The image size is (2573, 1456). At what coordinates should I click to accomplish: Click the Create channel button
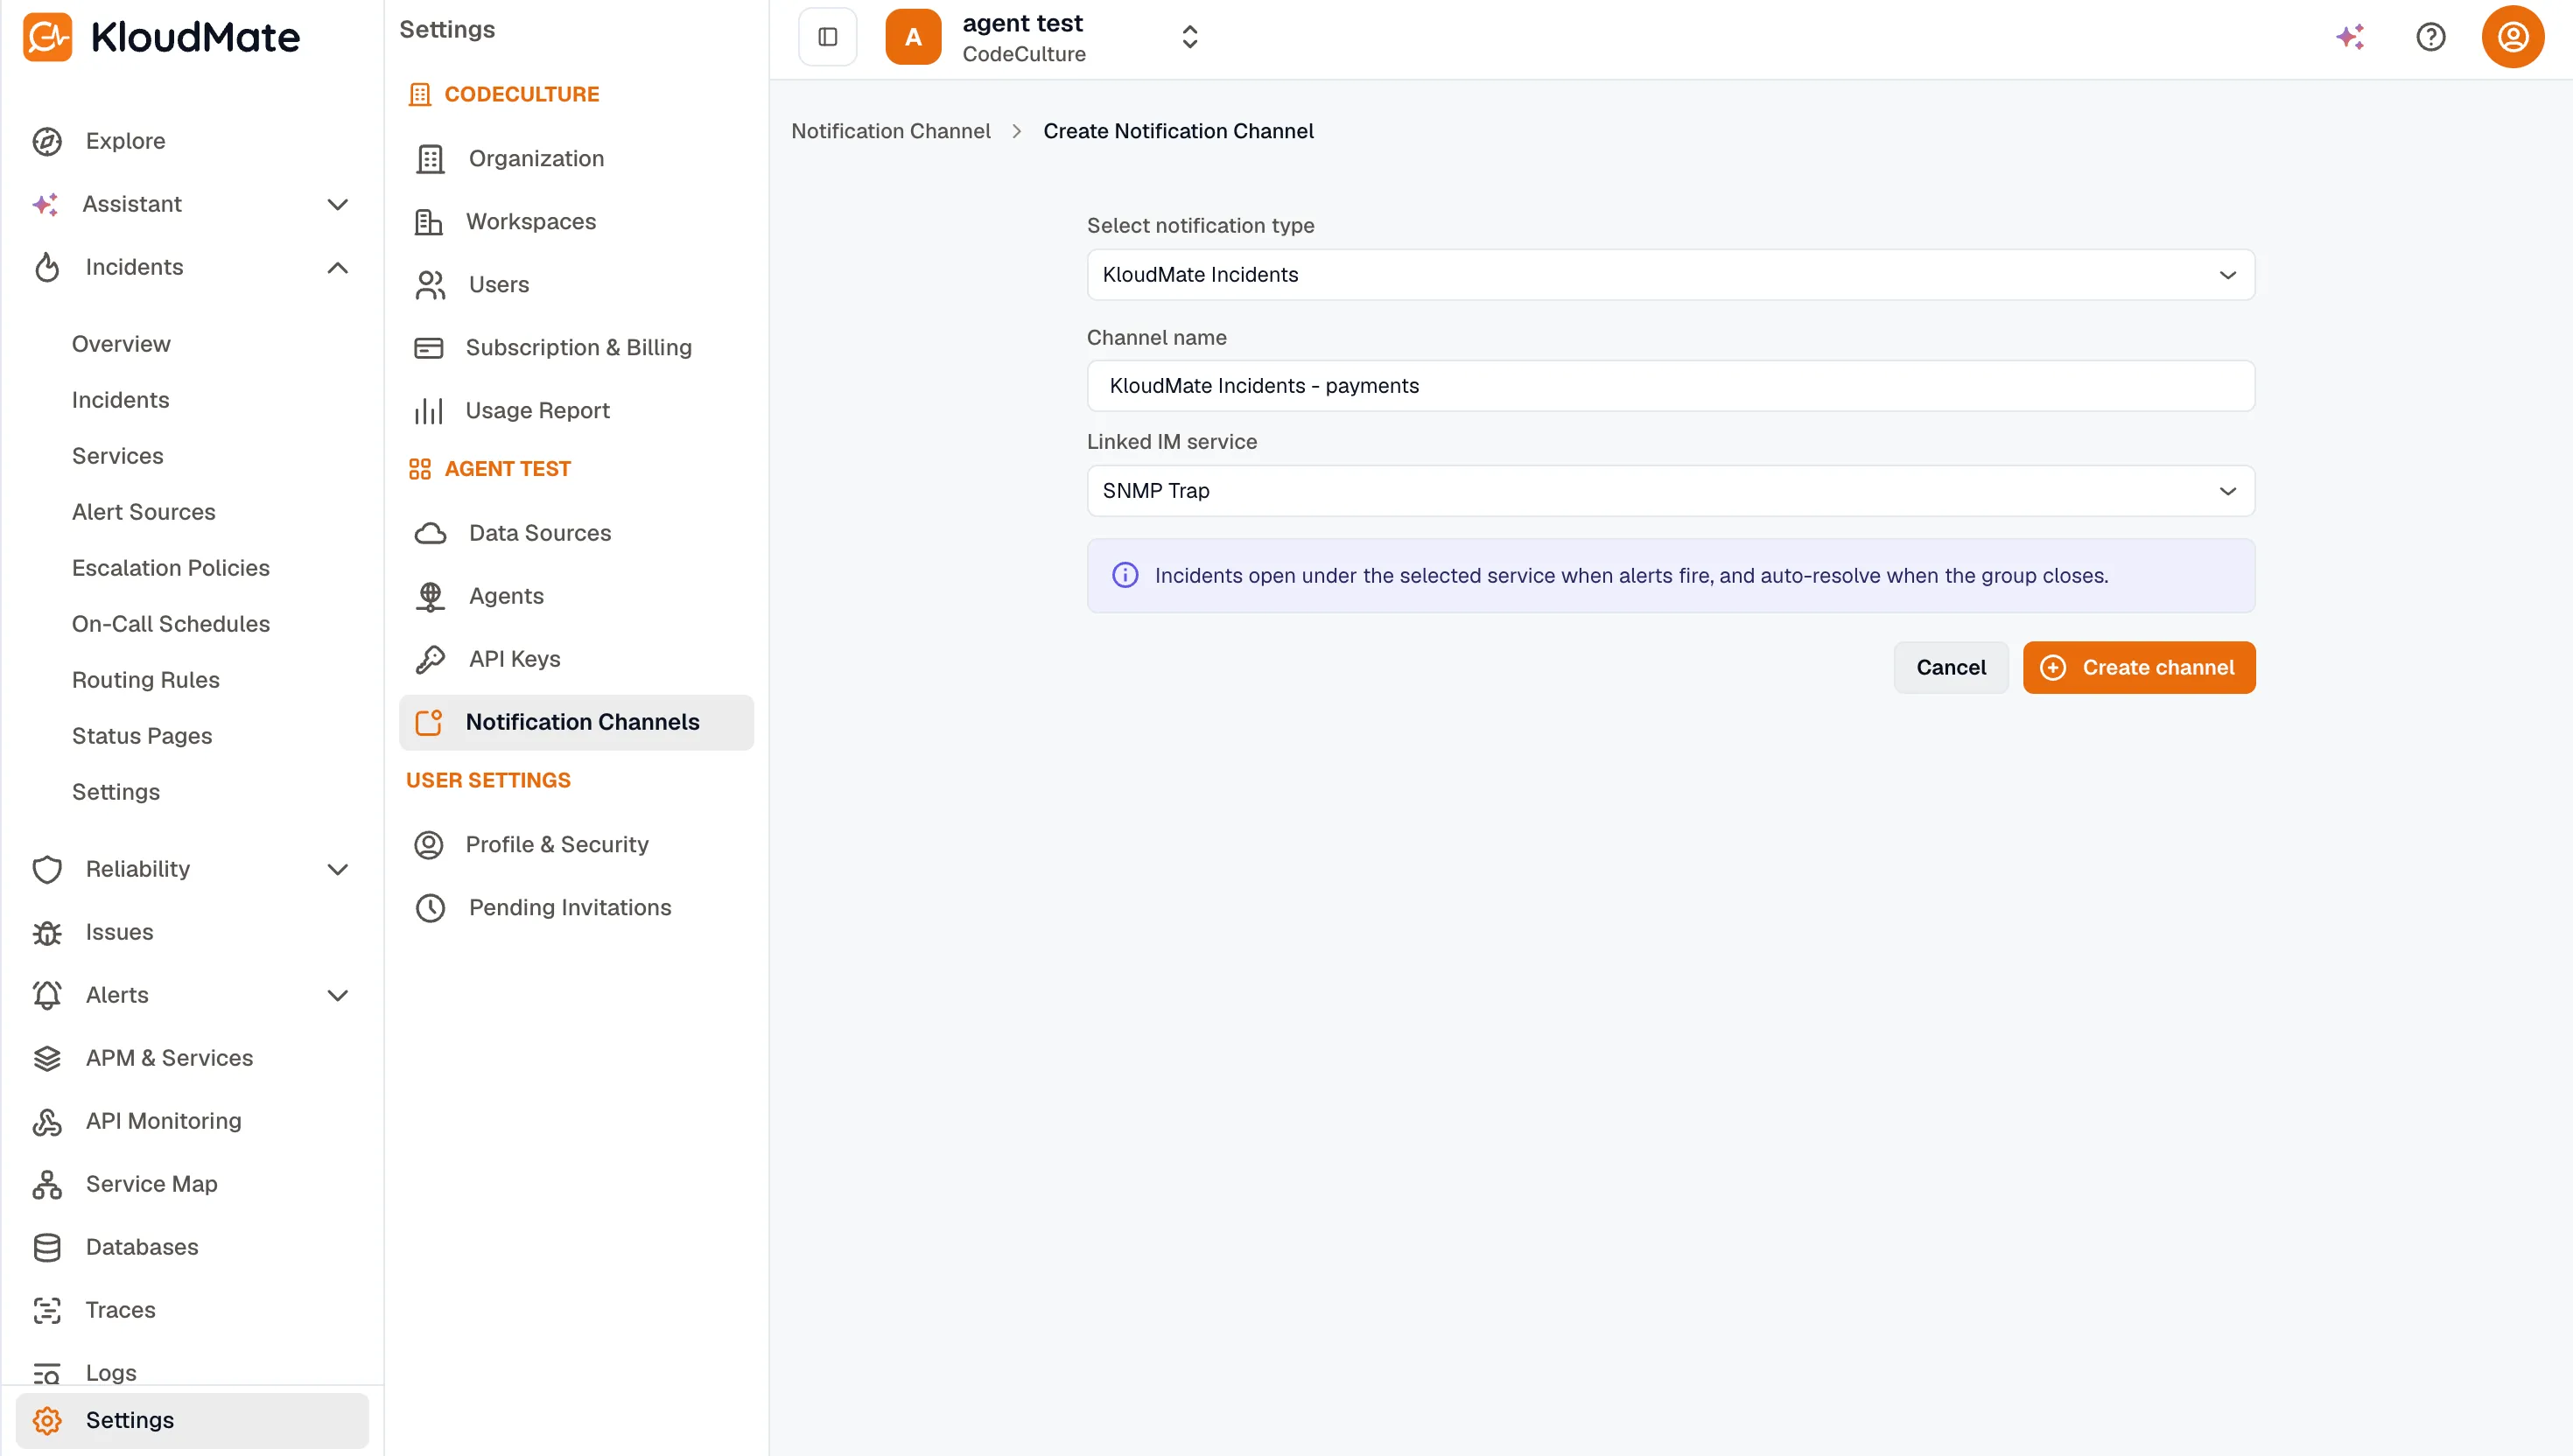click(2138, 667)
